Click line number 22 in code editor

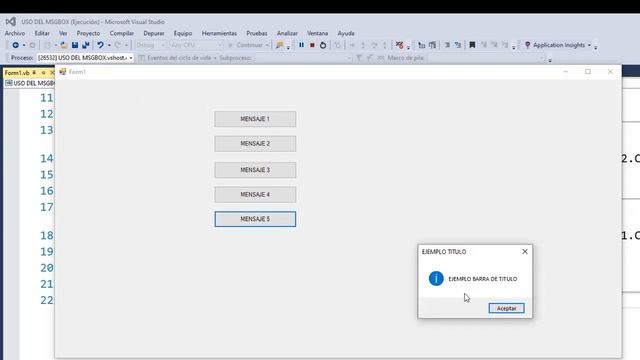coord(47,300)
